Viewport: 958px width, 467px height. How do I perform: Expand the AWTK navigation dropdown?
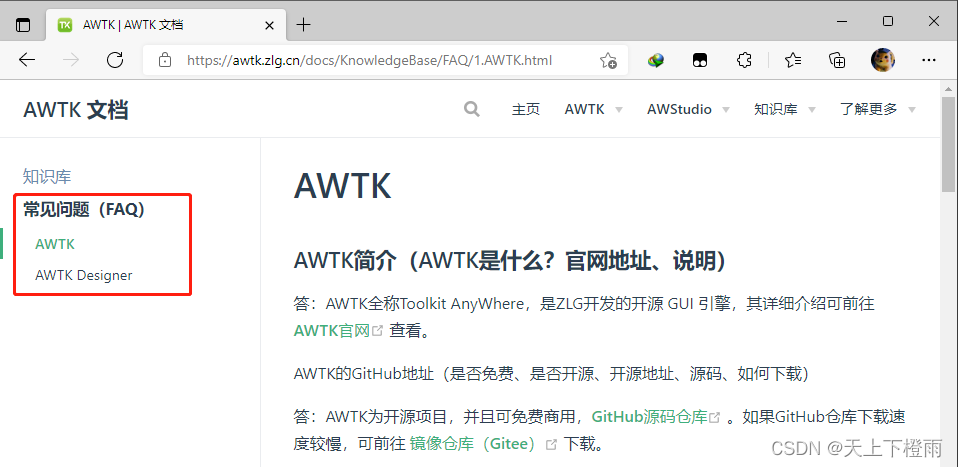click(x=593, y=109)
